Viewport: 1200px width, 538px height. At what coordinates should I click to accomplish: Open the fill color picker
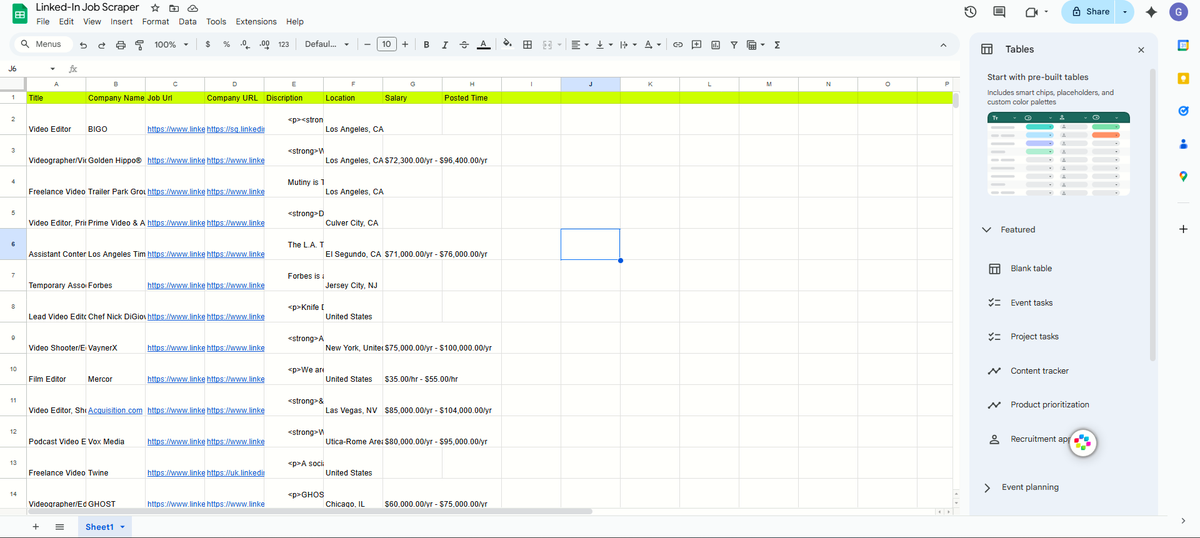(507, 44)
